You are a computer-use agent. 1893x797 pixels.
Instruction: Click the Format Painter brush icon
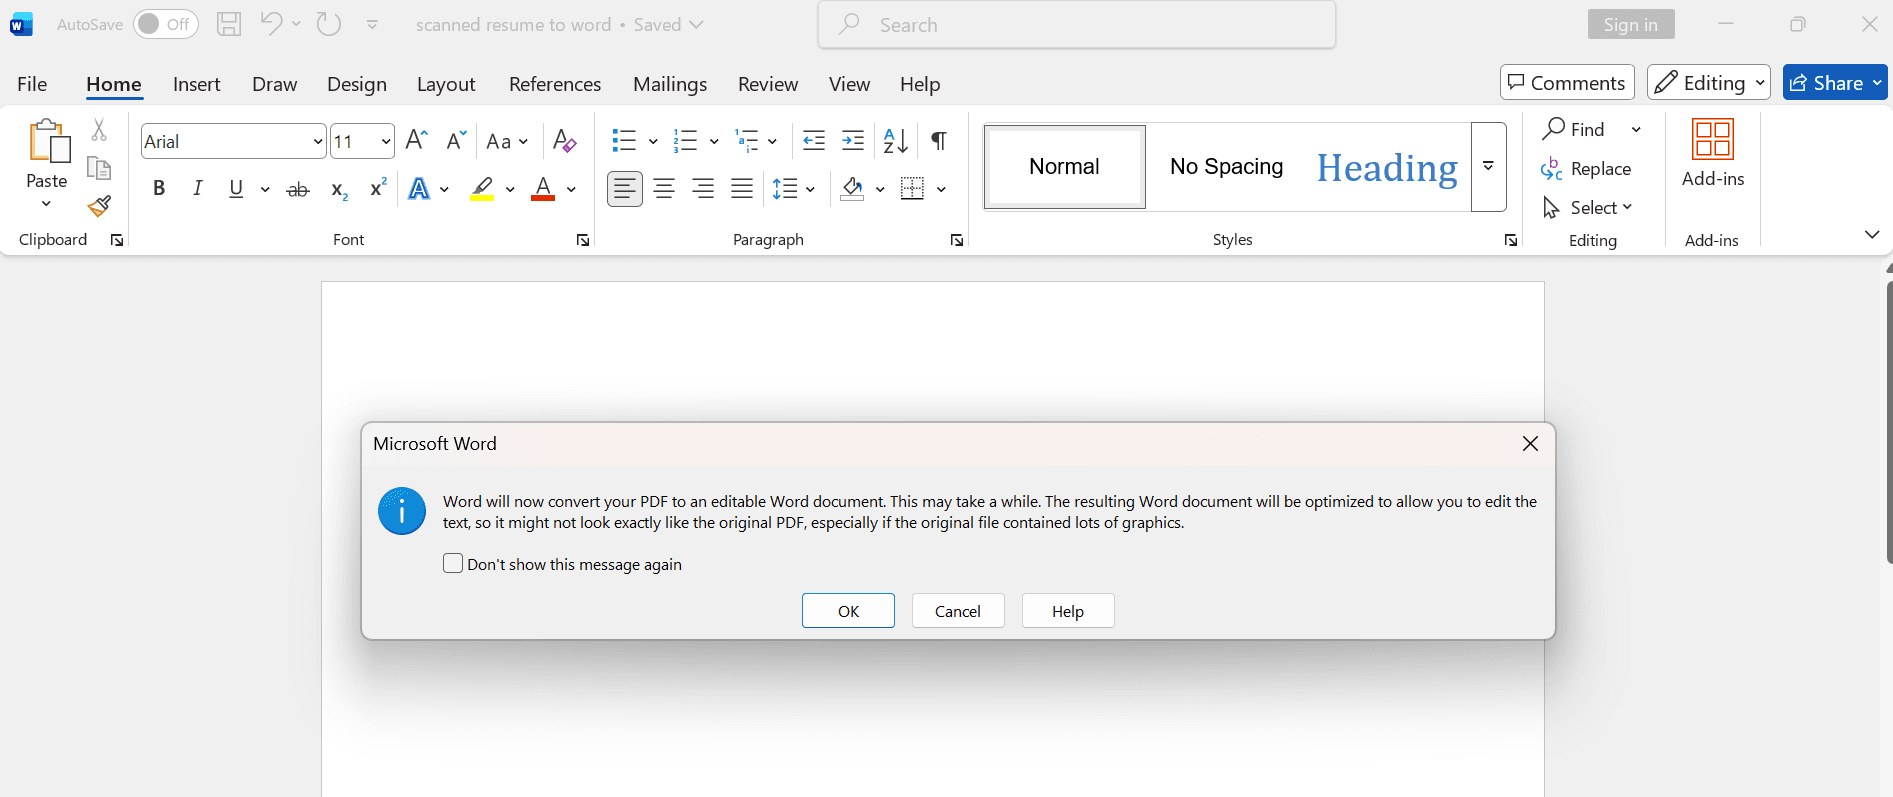(99, 207)
